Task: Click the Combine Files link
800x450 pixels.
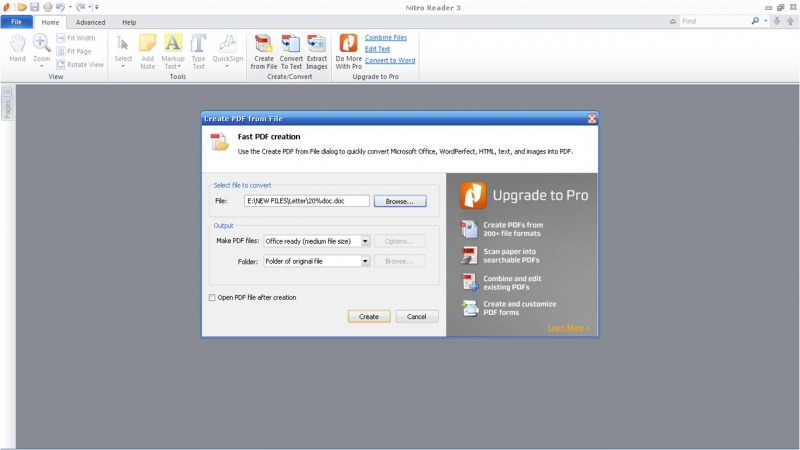Action: click(x=385, y=37)
